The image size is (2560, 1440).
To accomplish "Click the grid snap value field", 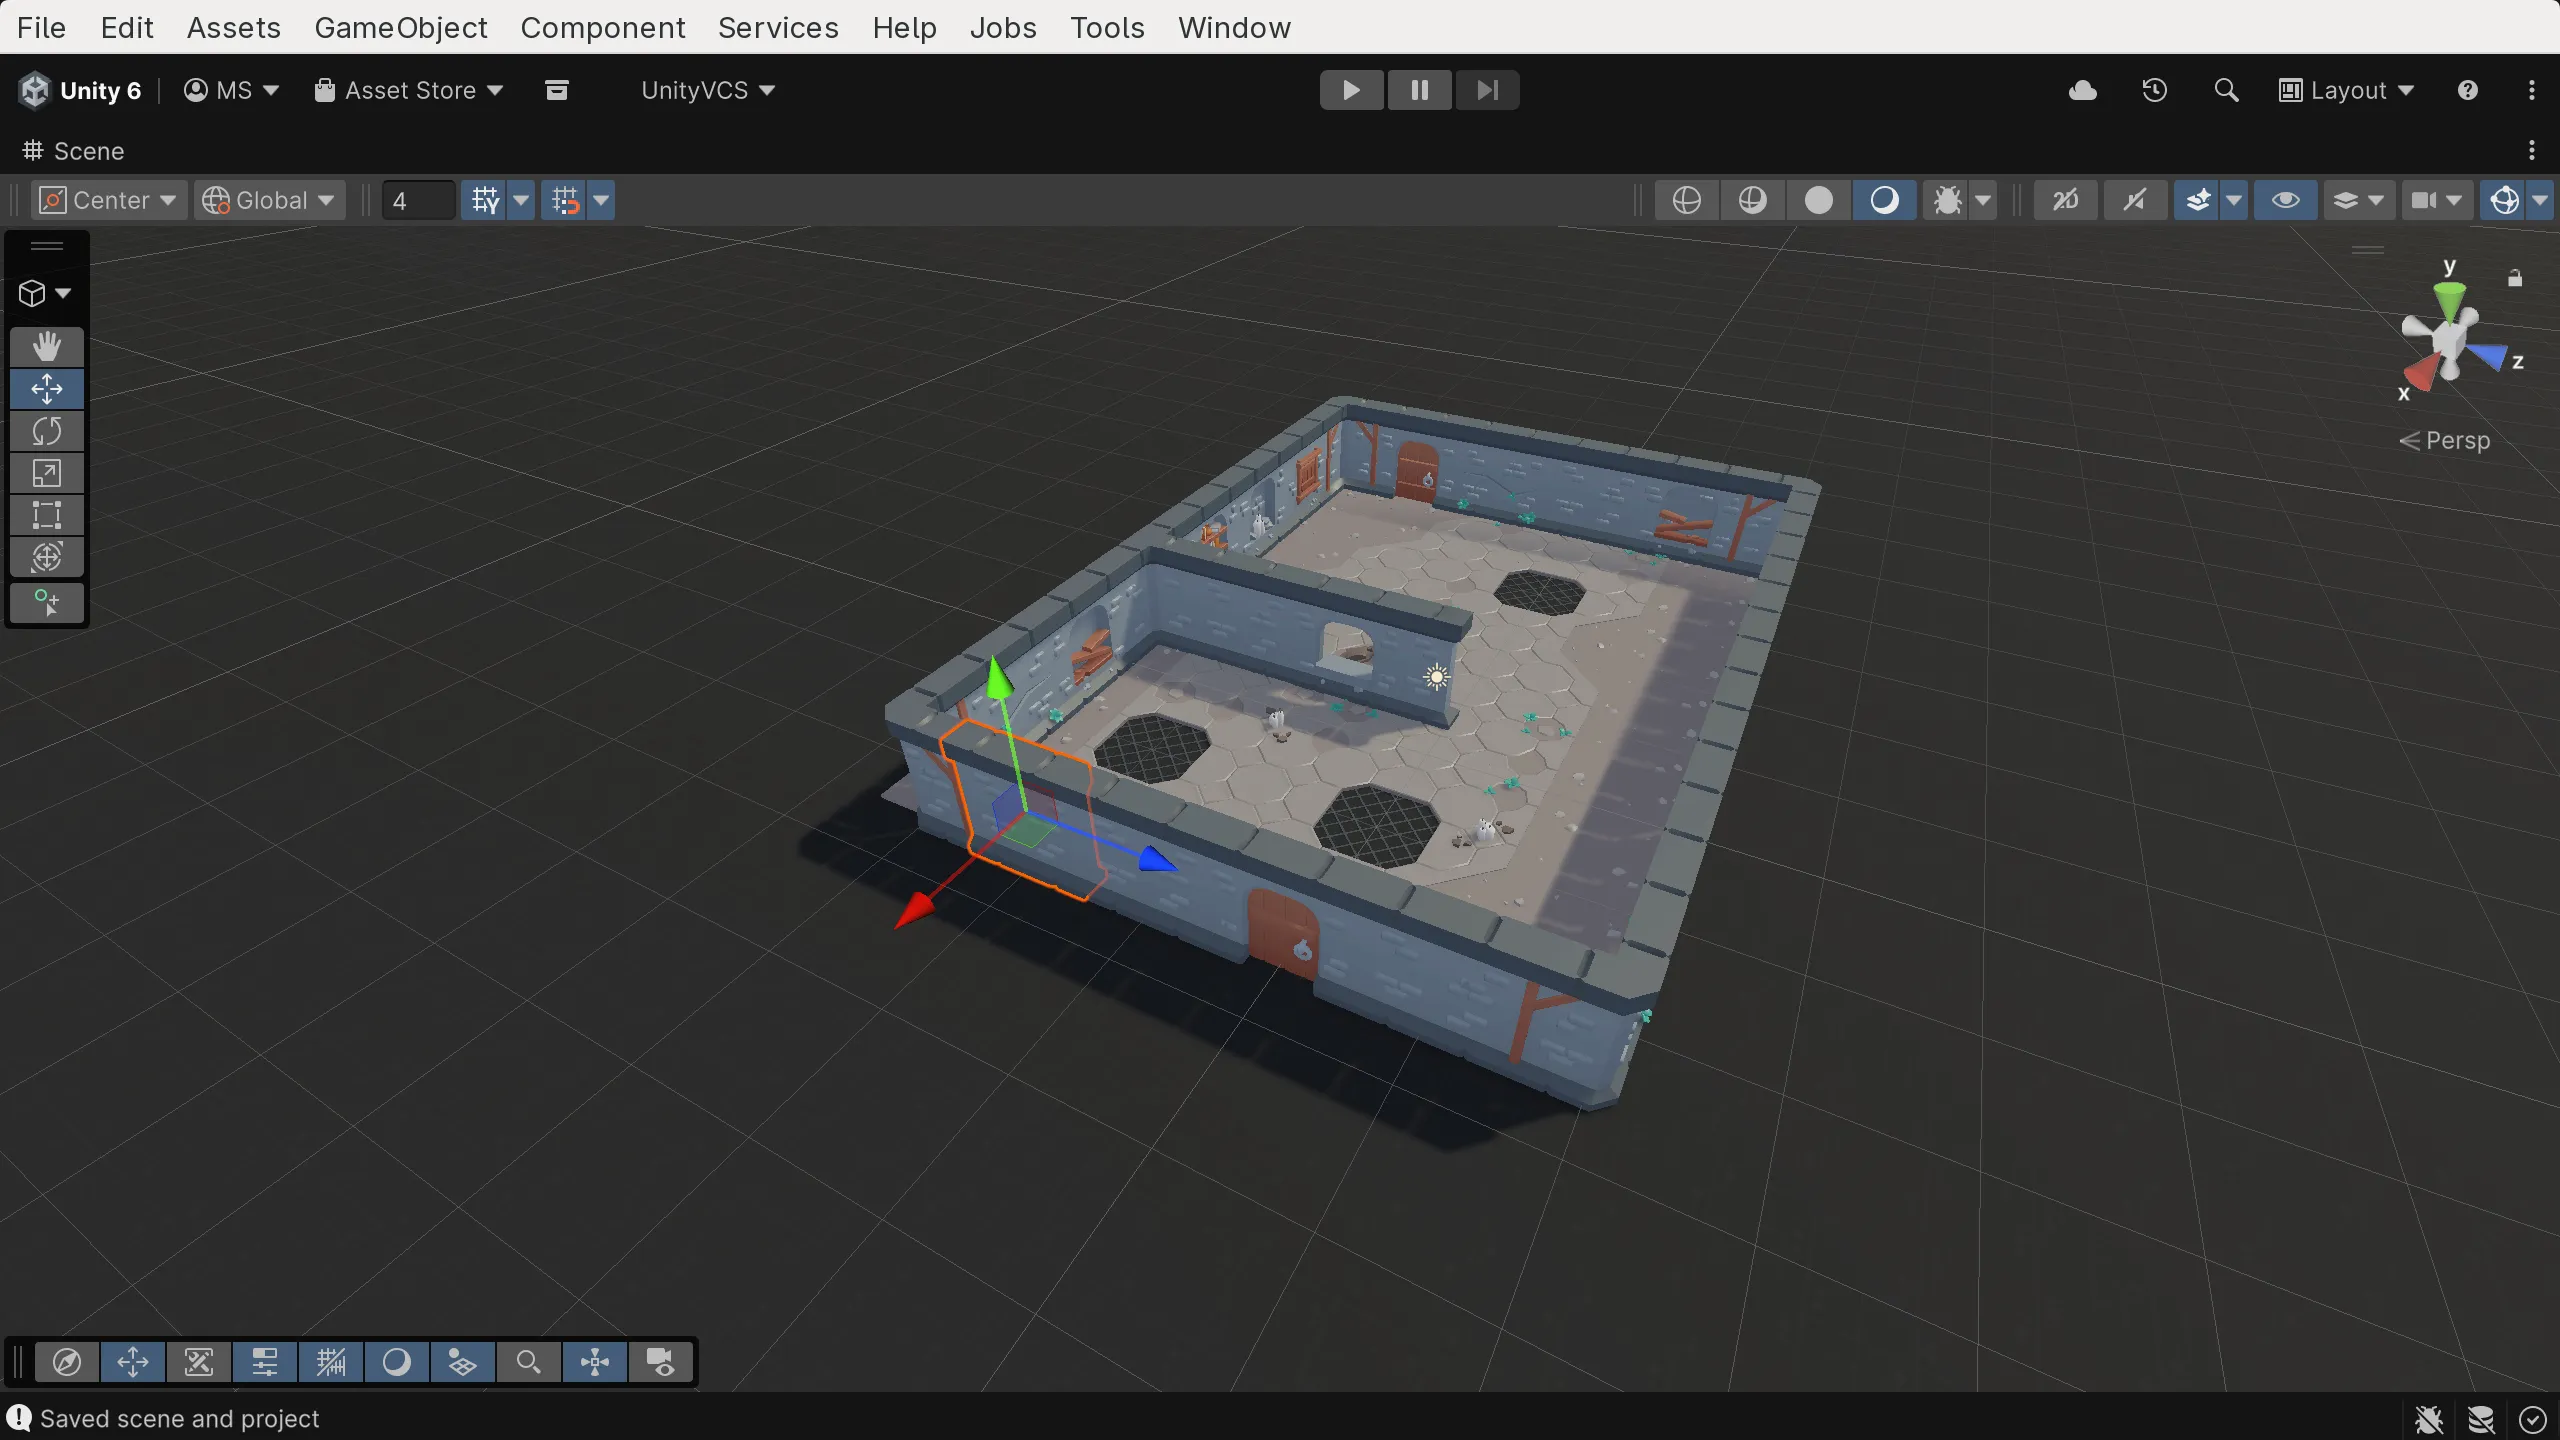I will 418,200.
